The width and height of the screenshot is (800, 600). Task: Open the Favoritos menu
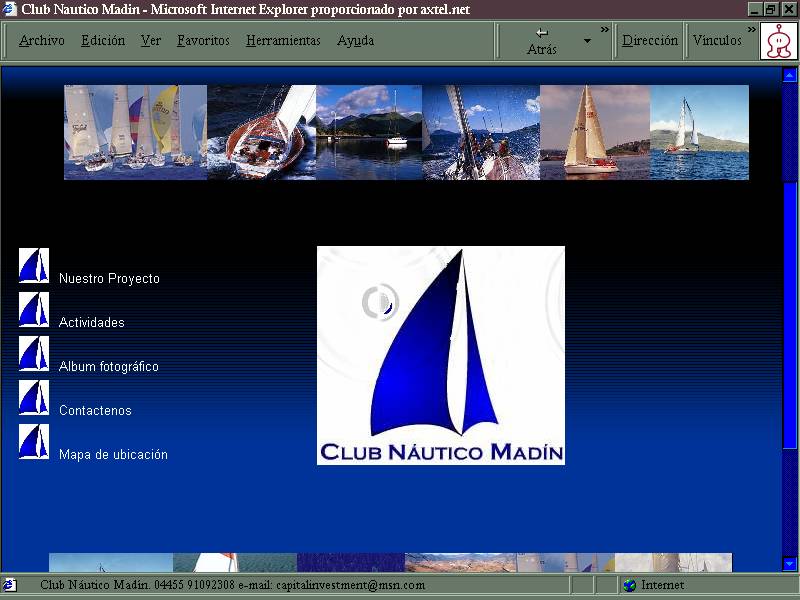(203, 41)
